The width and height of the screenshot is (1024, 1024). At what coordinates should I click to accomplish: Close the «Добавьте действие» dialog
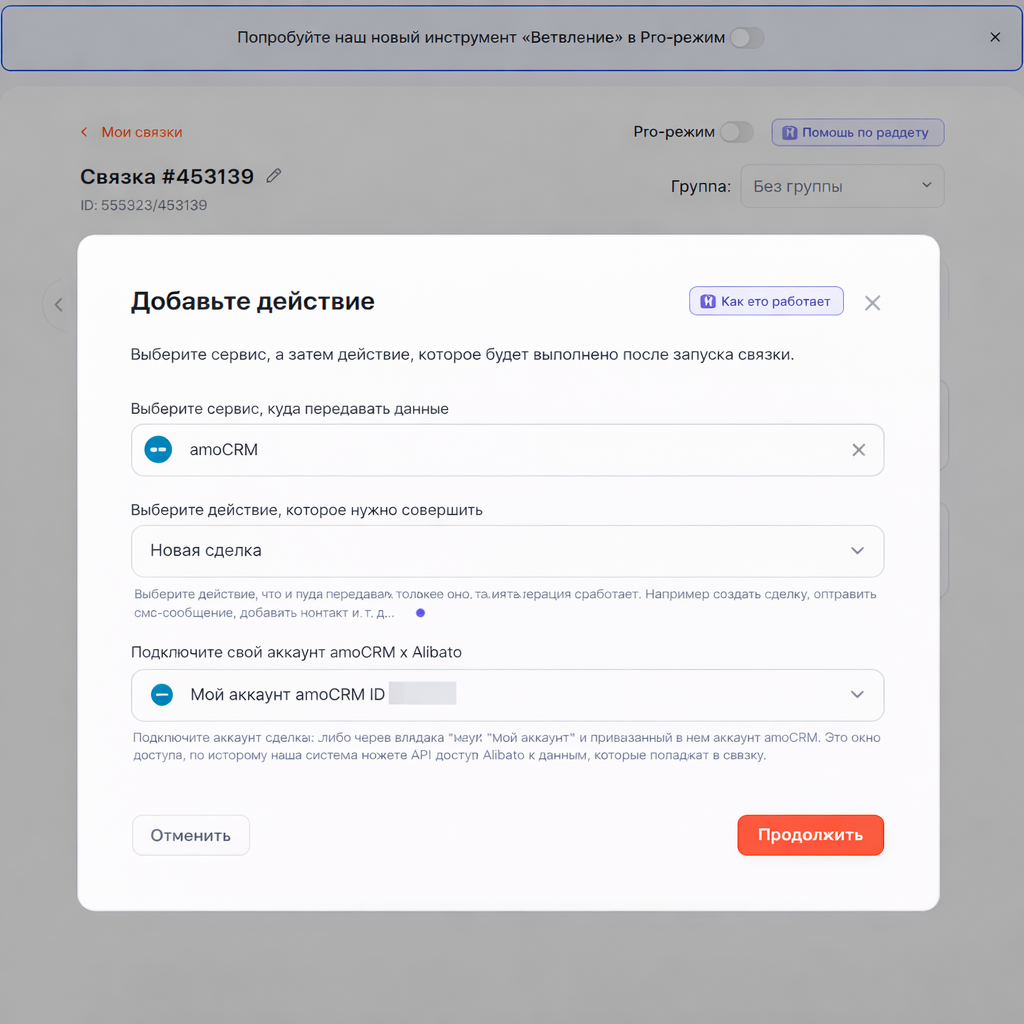pos(872,303)
